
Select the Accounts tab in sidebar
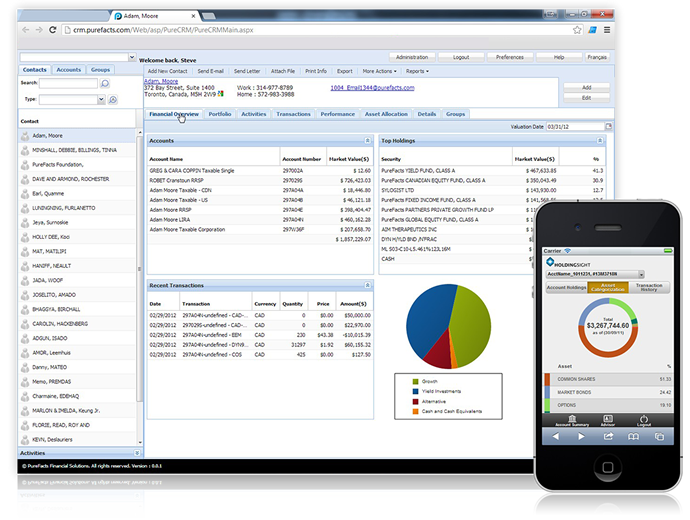(x=69, y=70)
